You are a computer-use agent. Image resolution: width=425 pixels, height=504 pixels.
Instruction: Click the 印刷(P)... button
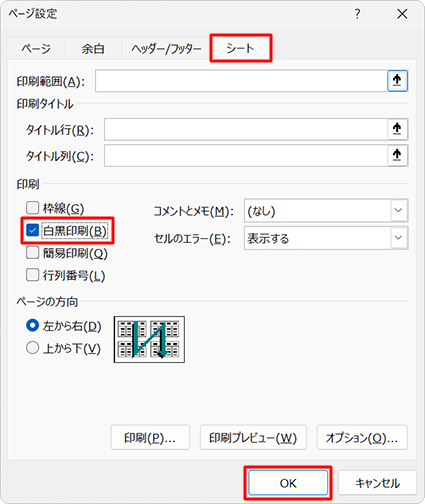[x=150, y=437]
